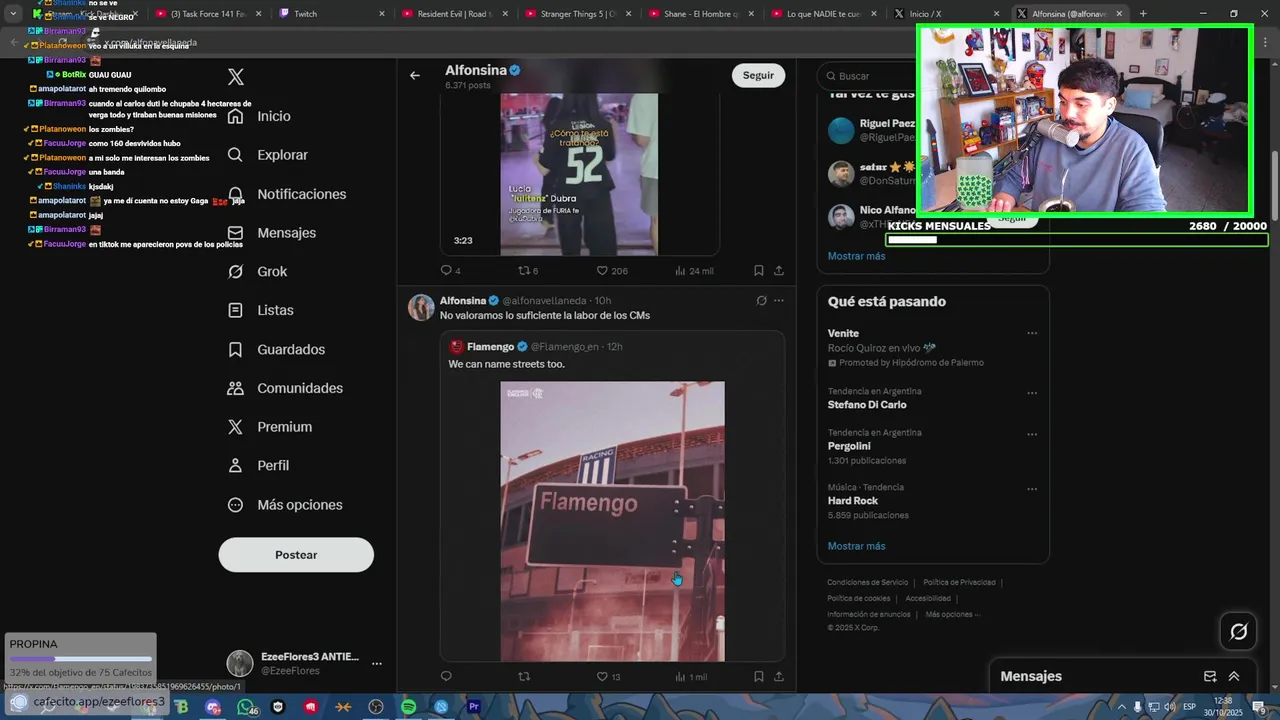Like the video post with 206 likes

pyautogui.click(x=612, y=271)
